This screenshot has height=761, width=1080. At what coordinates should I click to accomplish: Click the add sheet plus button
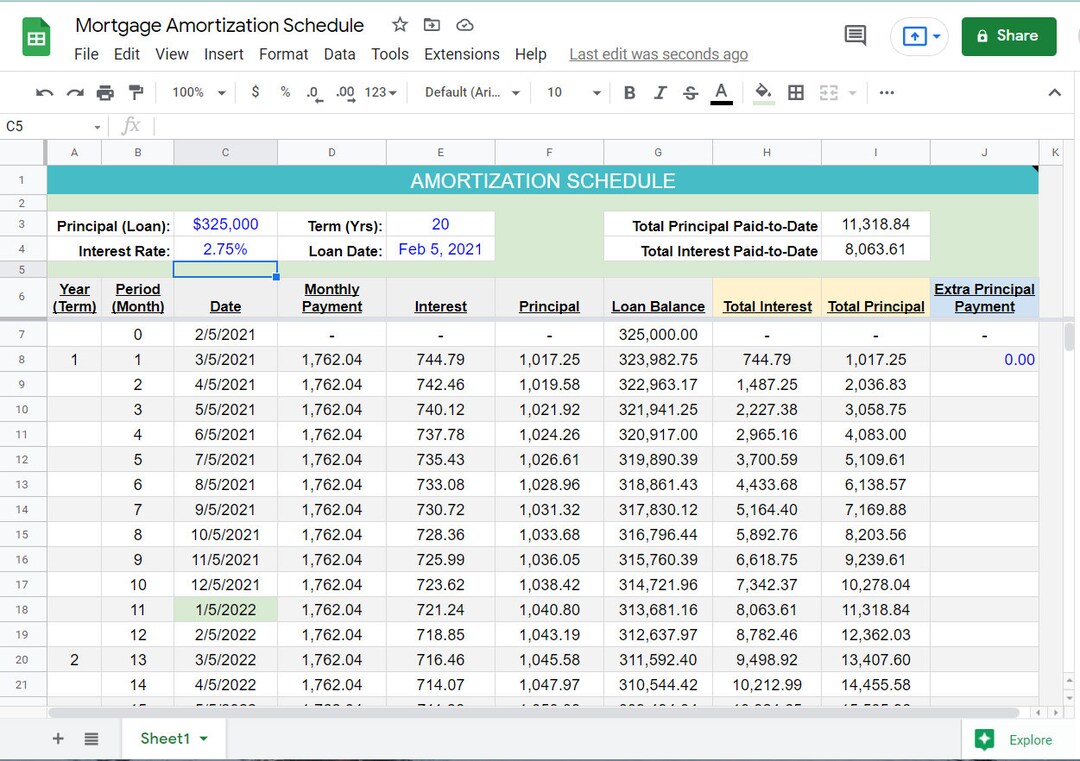(57, 739)
